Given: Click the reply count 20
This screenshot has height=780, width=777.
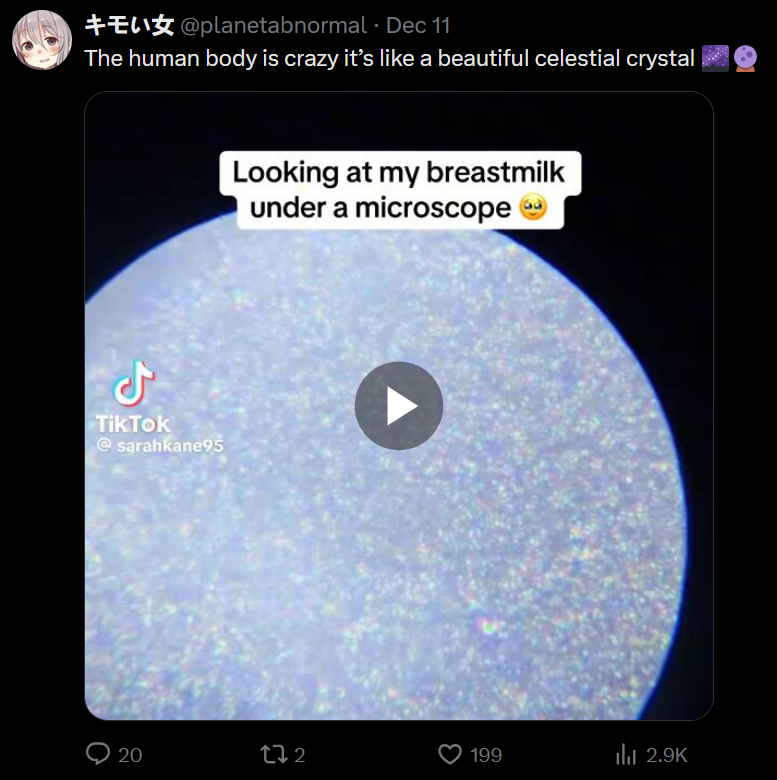Looking at the screenshot, I should (x=130, y=755).
